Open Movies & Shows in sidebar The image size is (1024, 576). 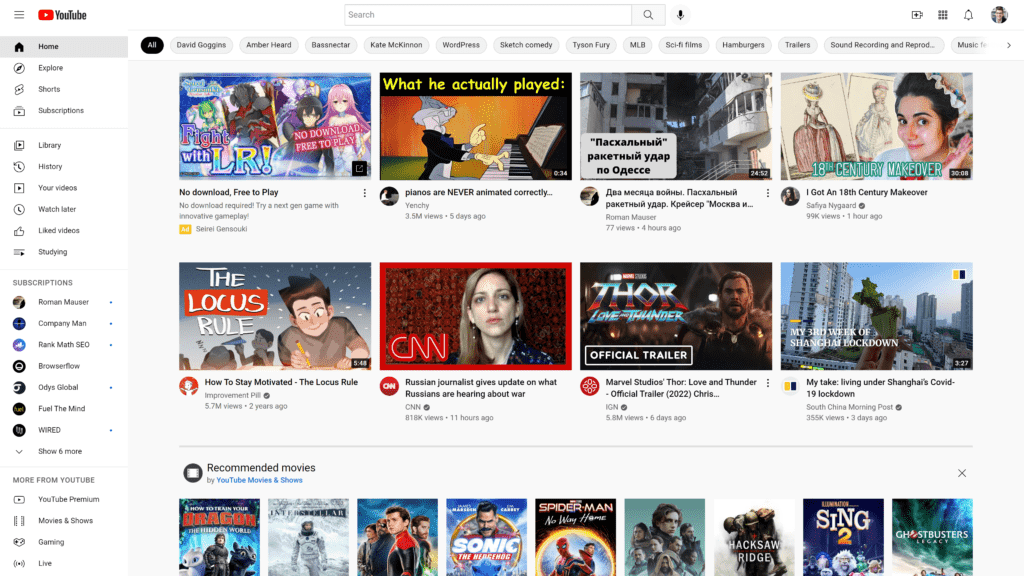64,520
